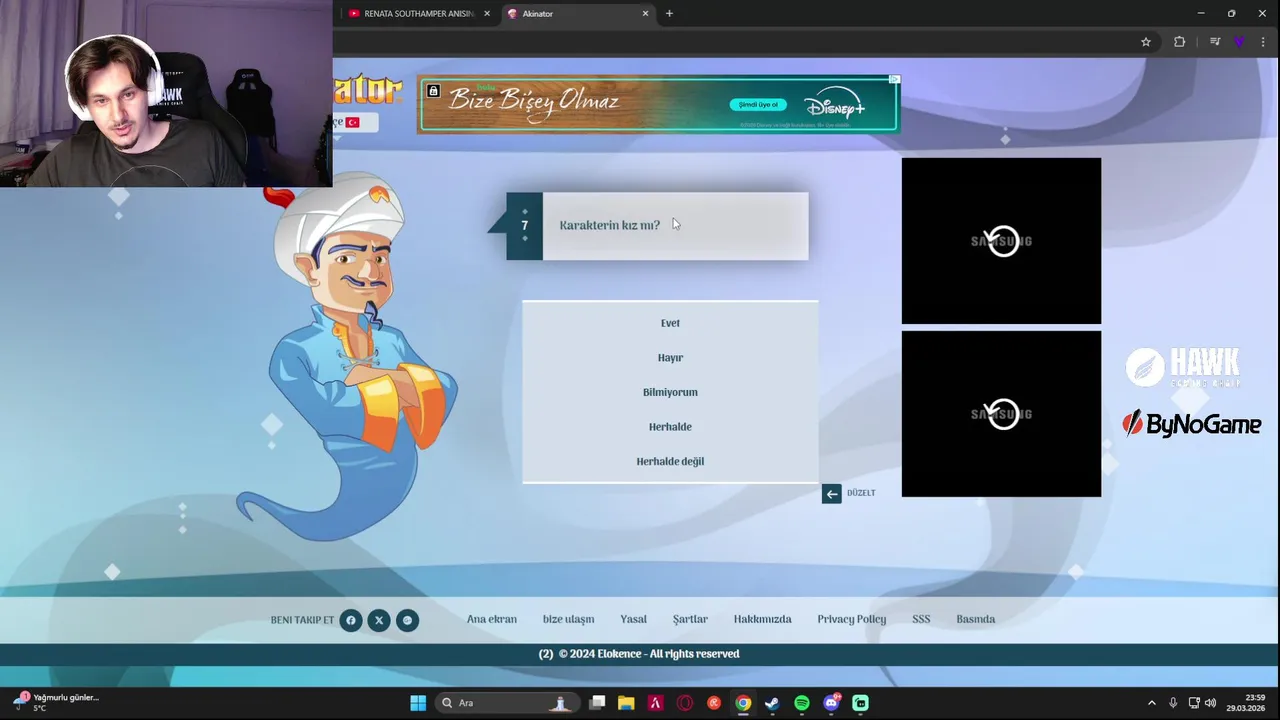Pick the Herhalde değil answer
Image resolution: width=1280 pixels, height=720 pixels.
pyautogui.click(x=670, y=461)
